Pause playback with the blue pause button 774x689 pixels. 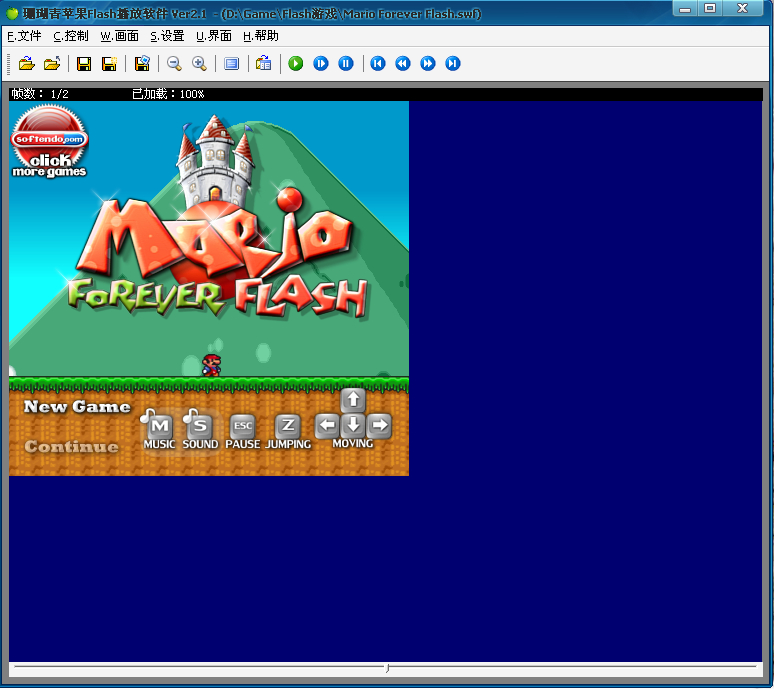(x=346, y=64)
